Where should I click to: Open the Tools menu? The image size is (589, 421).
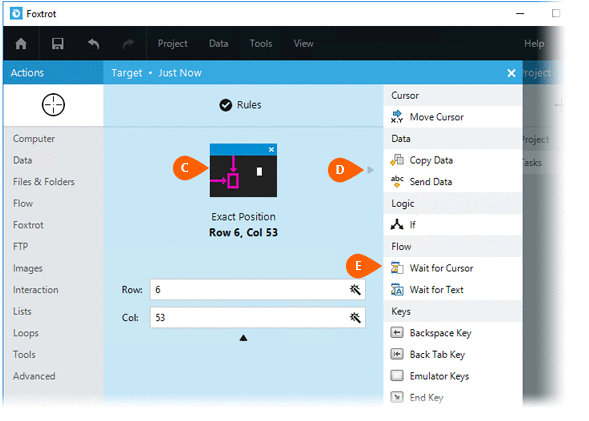(261, 44)
